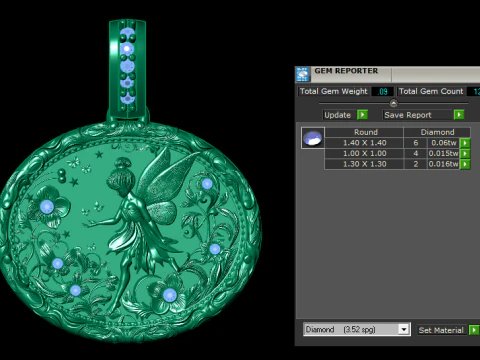The width and height of the screenshot is (480, 360).
Task: Click the '0.016tw' weight cell
Action: [x=443, y=164]
